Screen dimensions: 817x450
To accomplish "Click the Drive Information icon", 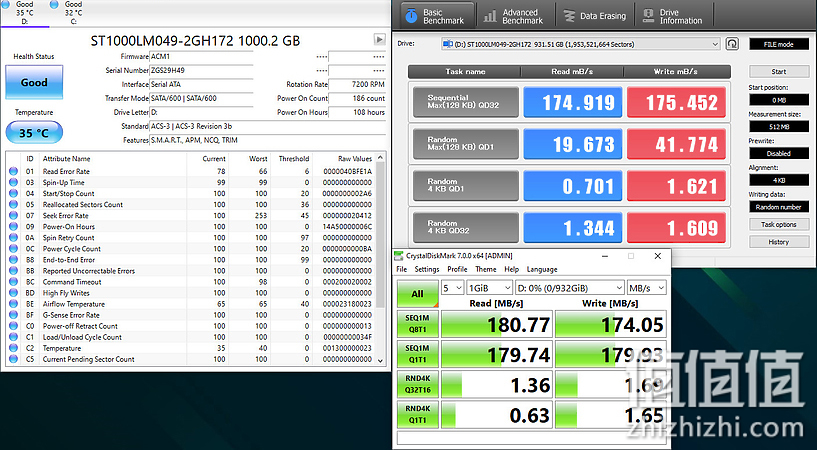I will click(x=648, y=16).
